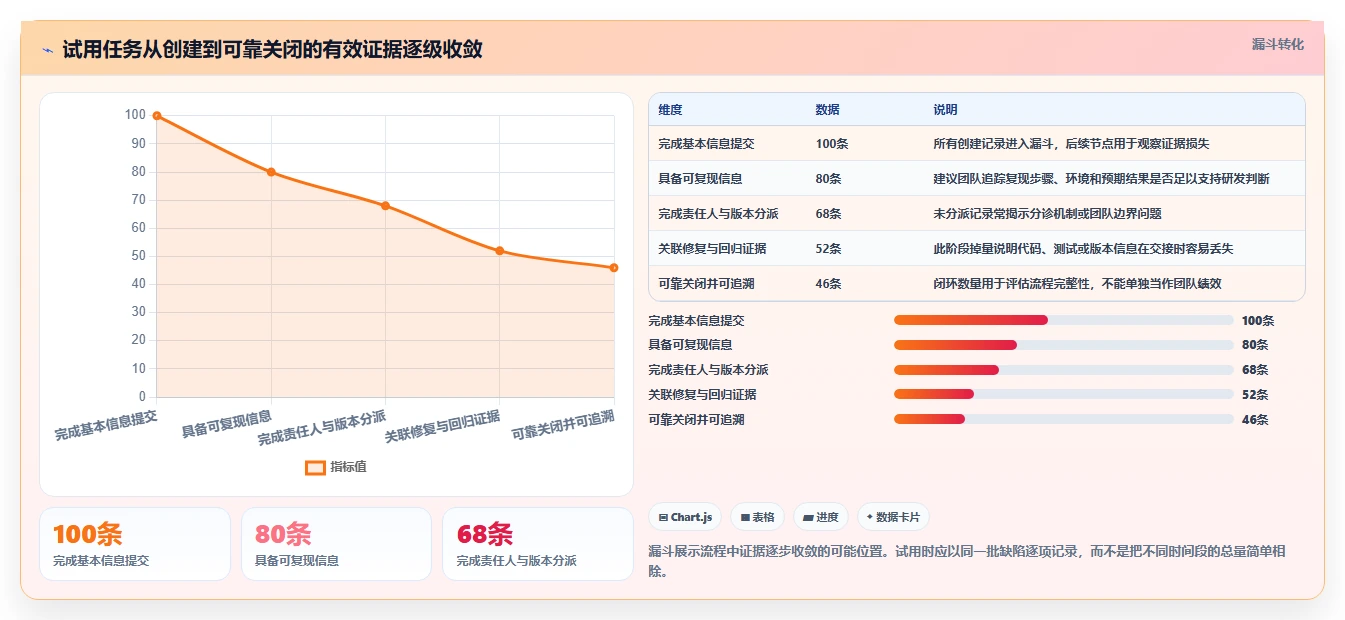Click 完成责任人与版本分派 in the table
Viewport: 1345px width, 620px height.
(718, 214)
